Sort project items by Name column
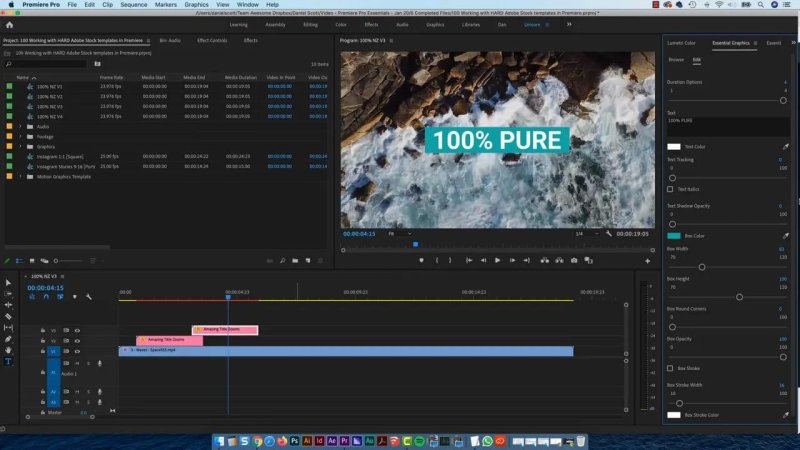The image size is (800, 450). pos(22,78)
